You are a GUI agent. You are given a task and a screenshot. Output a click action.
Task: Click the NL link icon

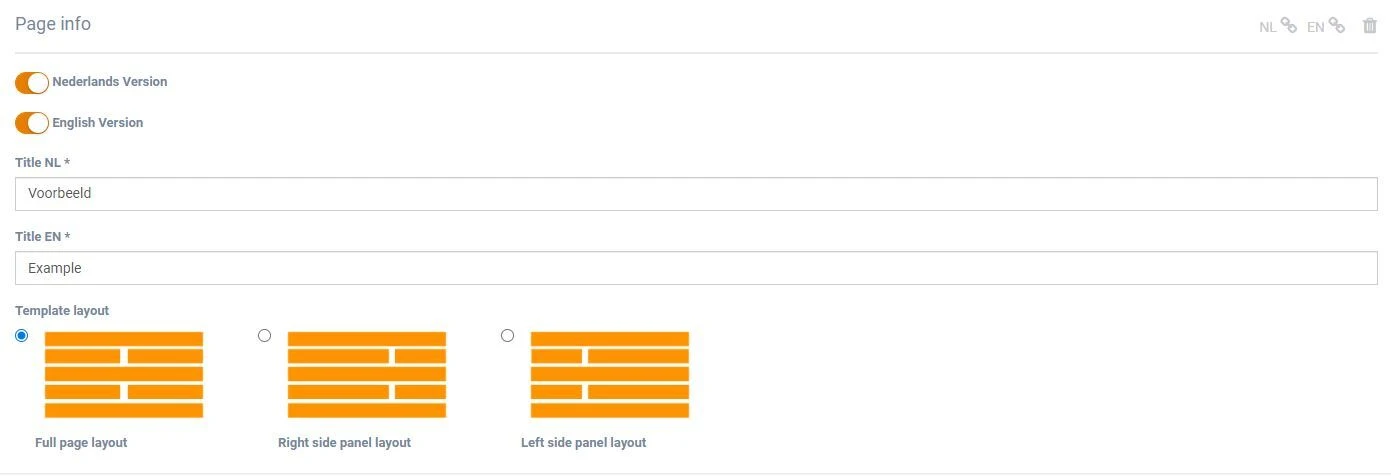click(1288, 26)
